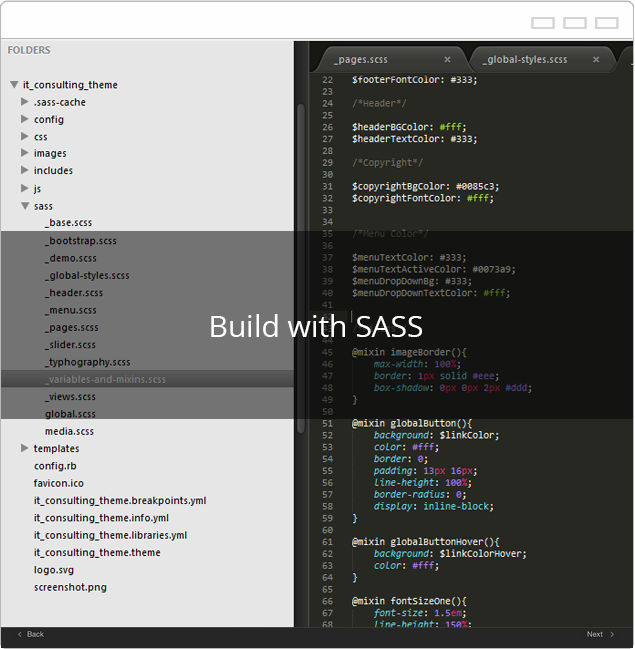Screen dimensions: 635x649
Task: Open logo.svg file
Action: tap(54, 570)
